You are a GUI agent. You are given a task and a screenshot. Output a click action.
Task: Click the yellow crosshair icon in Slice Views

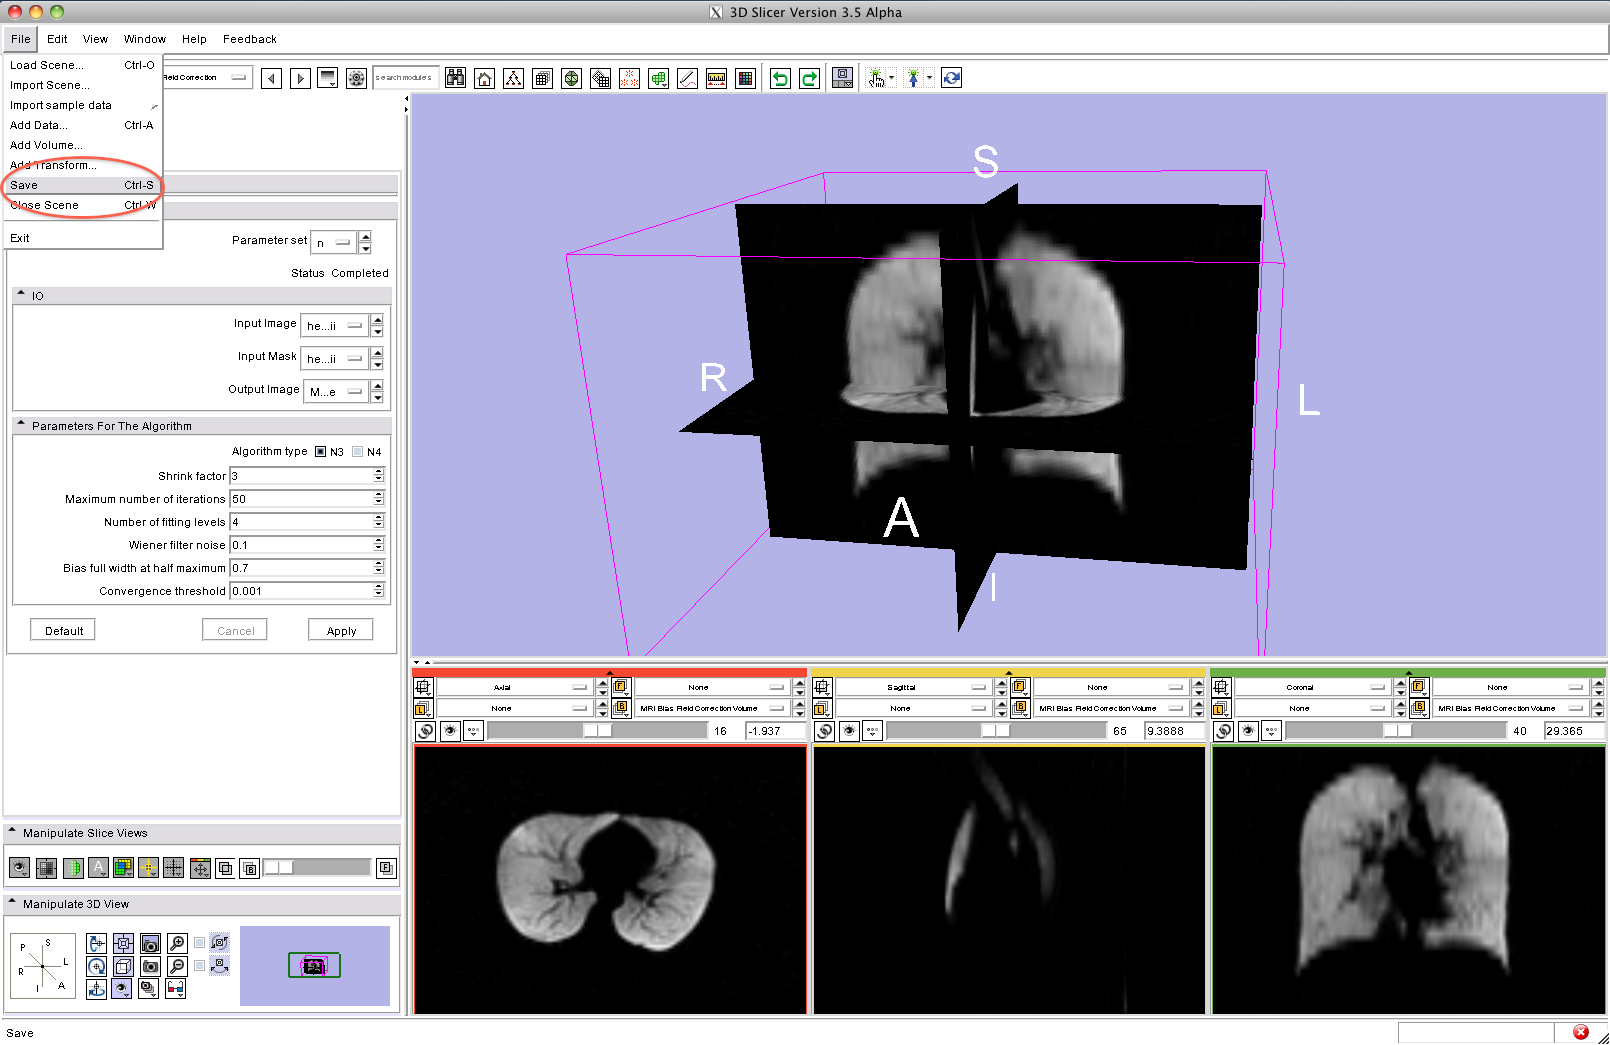pos(148,868)
